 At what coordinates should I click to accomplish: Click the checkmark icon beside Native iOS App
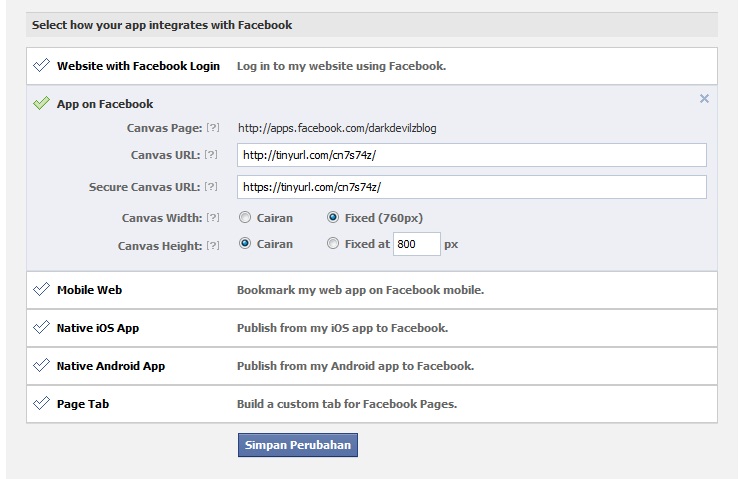point(42,327)
